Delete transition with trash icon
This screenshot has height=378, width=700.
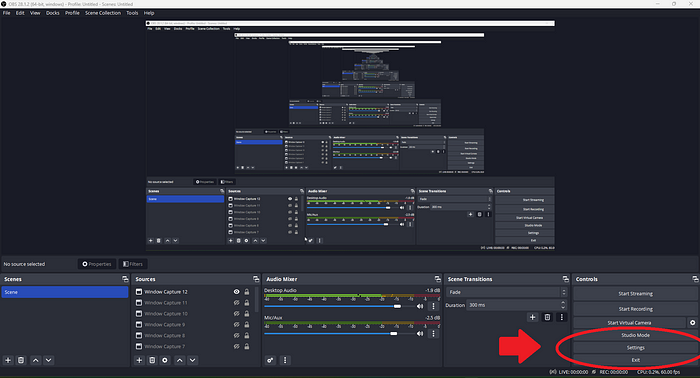point(547,317)
